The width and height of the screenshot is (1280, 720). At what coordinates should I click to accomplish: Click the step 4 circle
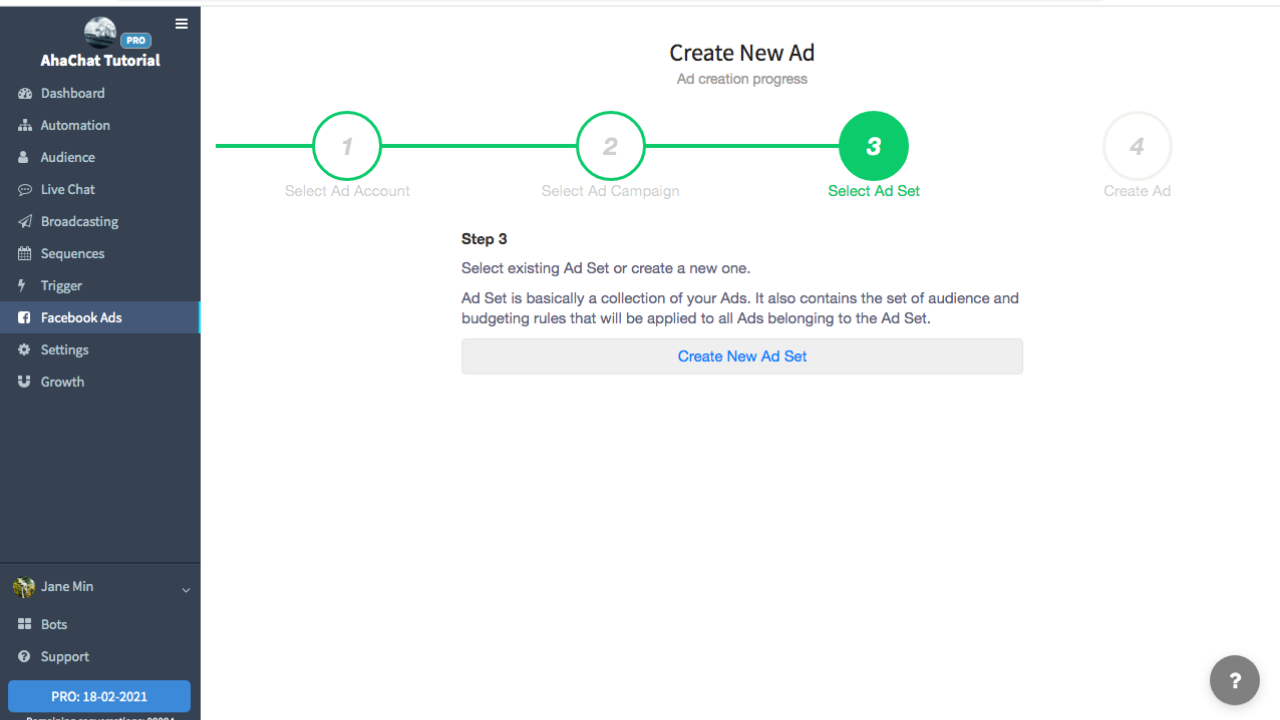(x=1137, y=146)
